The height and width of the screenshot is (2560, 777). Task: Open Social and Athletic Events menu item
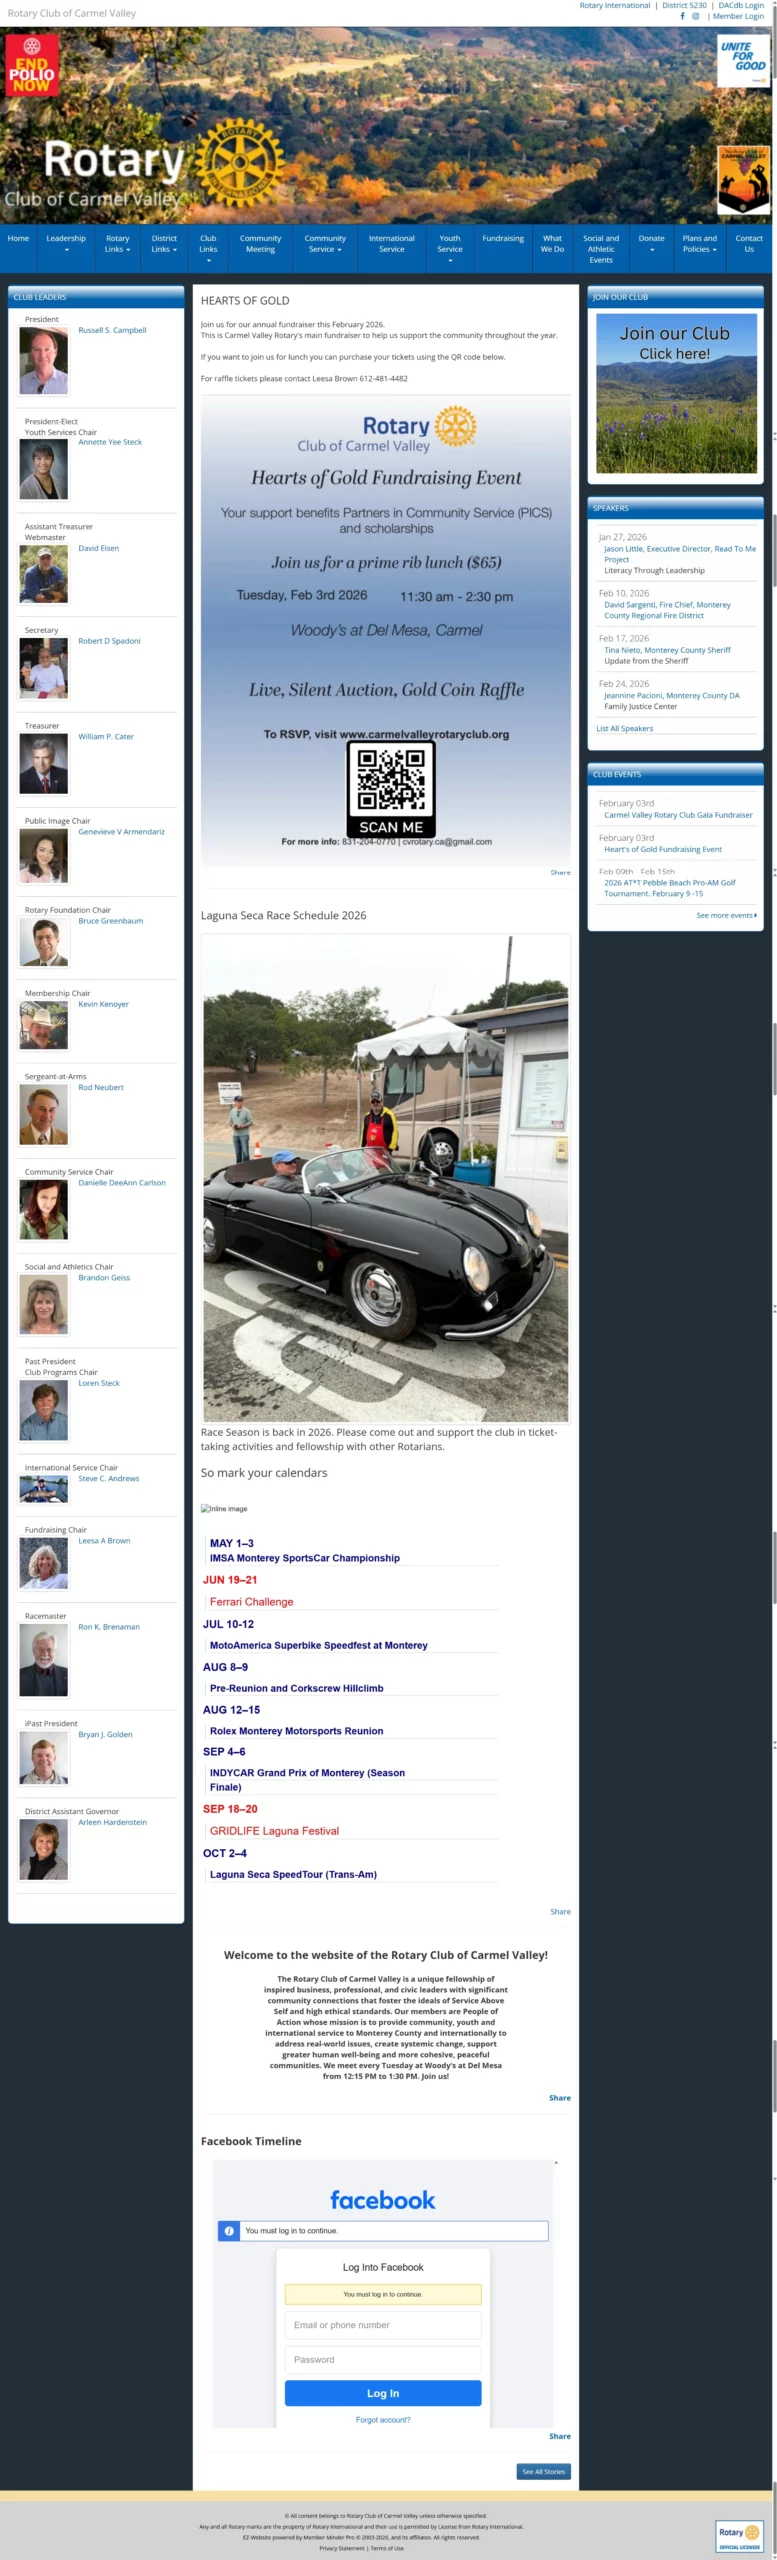tap(601, 249)
